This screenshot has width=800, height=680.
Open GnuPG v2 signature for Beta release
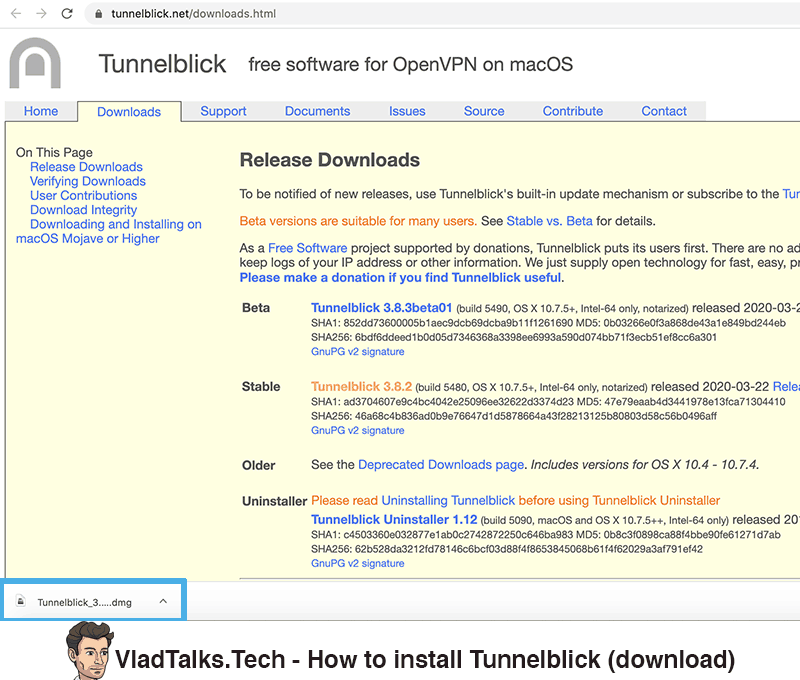click(x=358, y=351)
